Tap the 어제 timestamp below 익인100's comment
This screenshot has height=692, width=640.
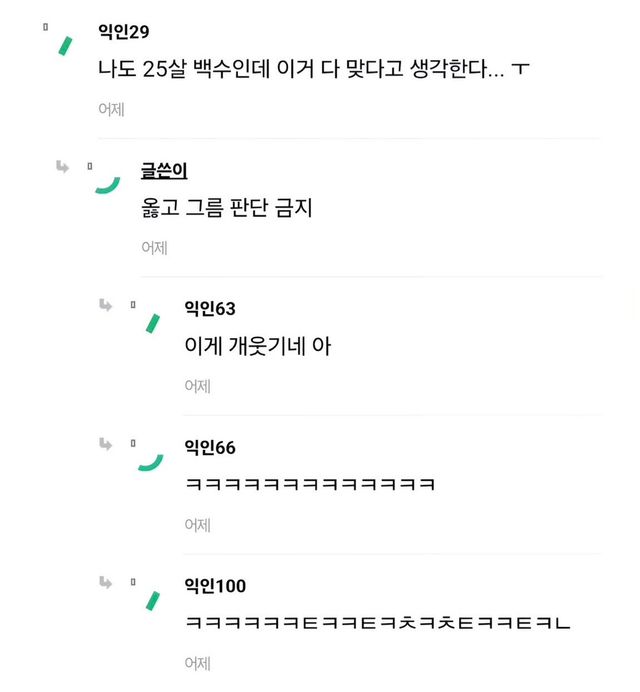click(197, 662)
